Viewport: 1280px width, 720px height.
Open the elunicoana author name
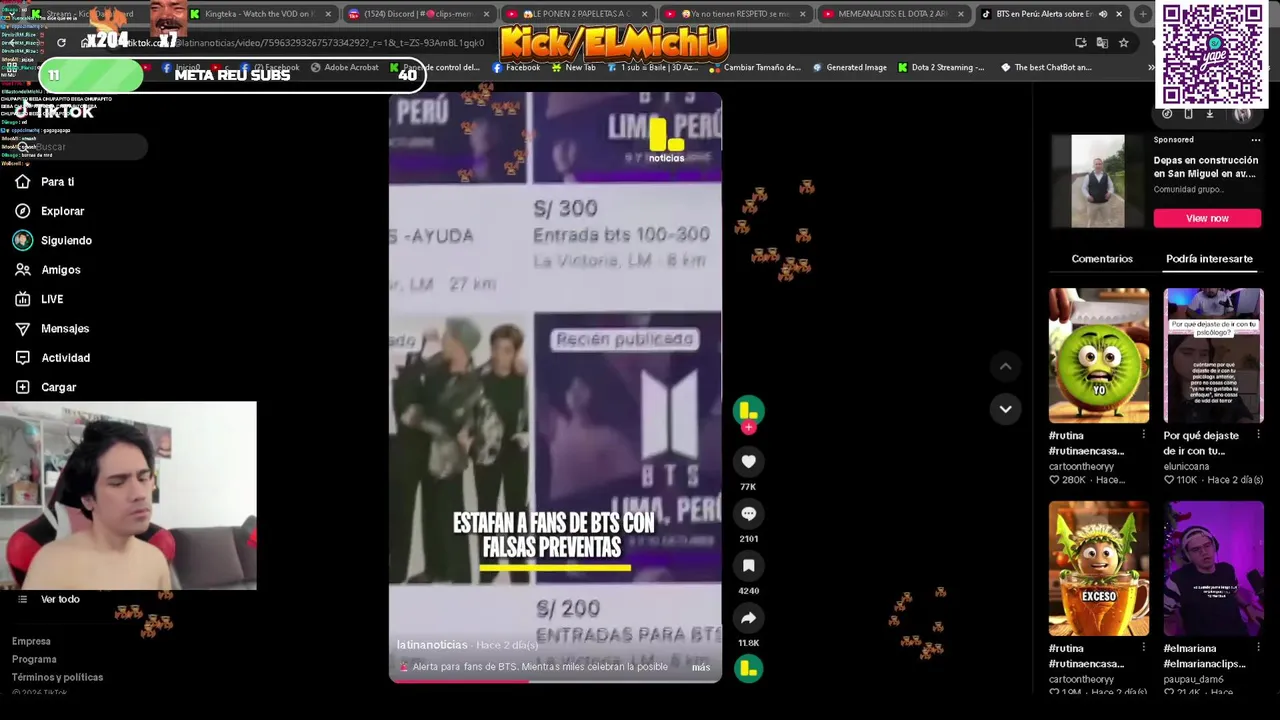(1186, 466)
